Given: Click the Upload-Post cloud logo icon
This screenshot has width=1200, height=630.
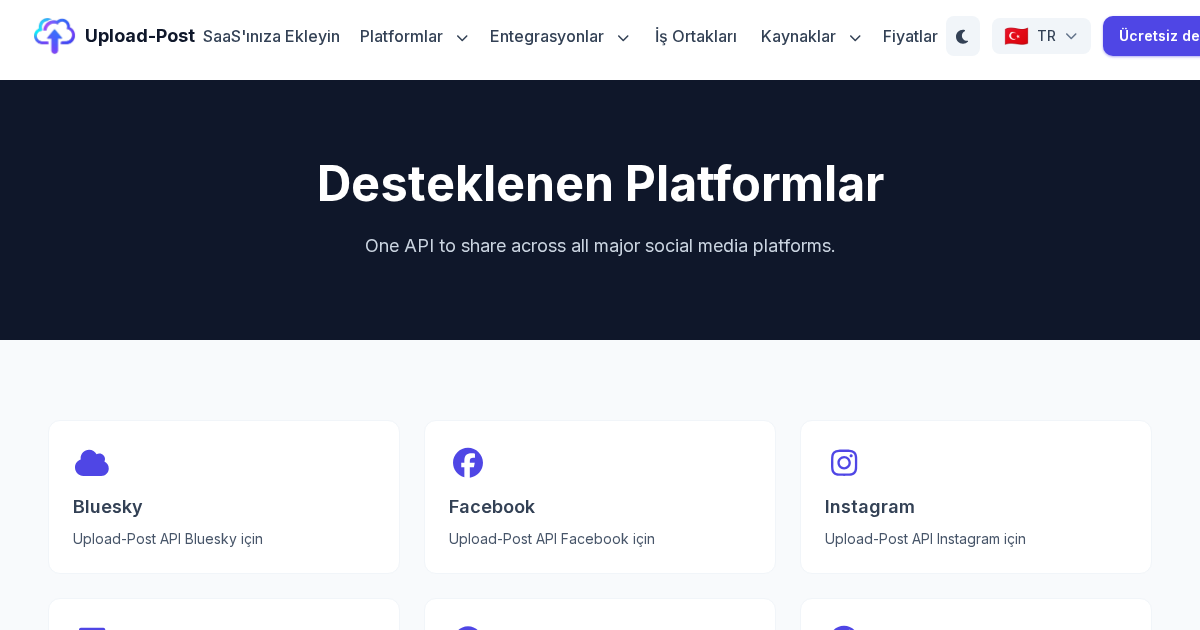Looking at the screenshot, I should [54, 36].
